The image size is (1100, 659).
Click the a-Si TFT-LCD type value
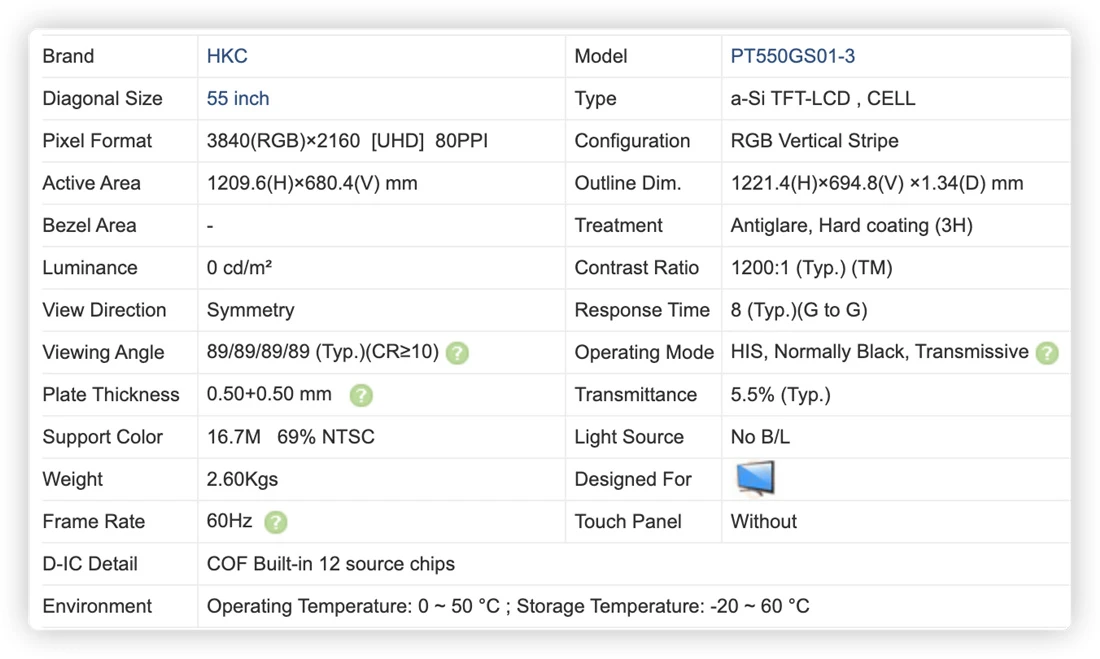(x=823, y=98)
